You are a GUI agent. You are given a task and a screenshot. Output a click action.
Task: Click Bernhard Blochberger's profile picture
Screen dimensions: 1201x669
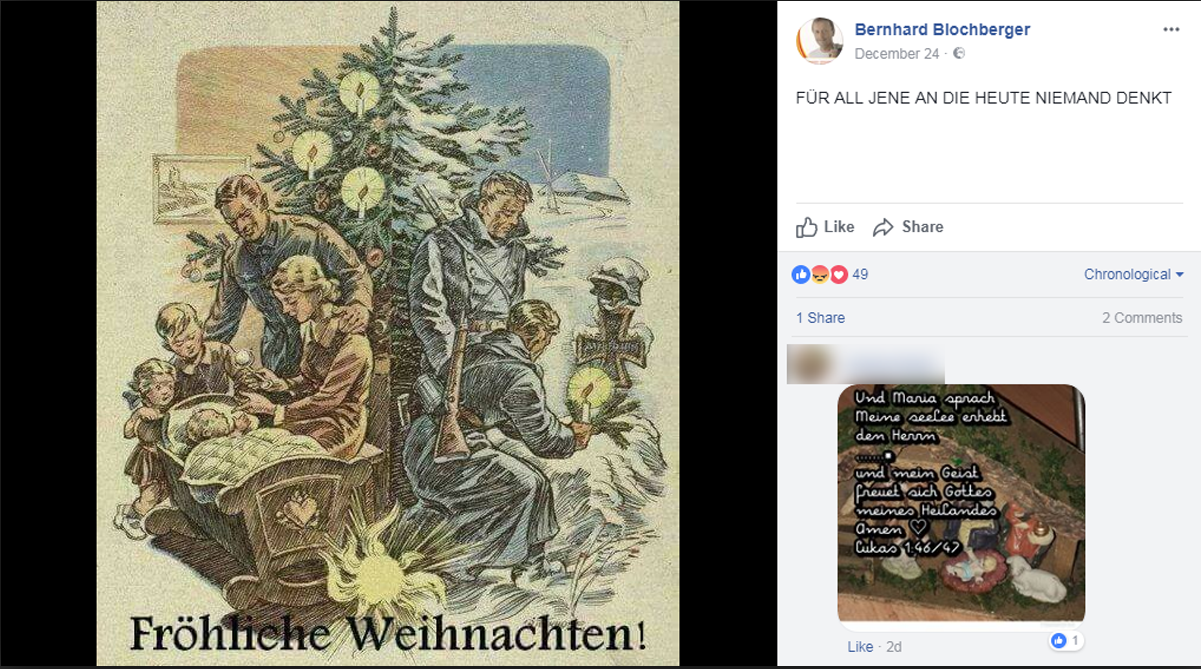tap(820, 41)
